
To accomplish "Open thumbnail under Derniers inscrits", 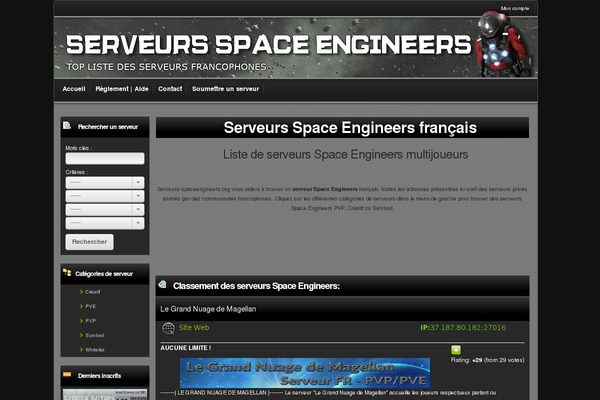I will [x=105, y=395].
